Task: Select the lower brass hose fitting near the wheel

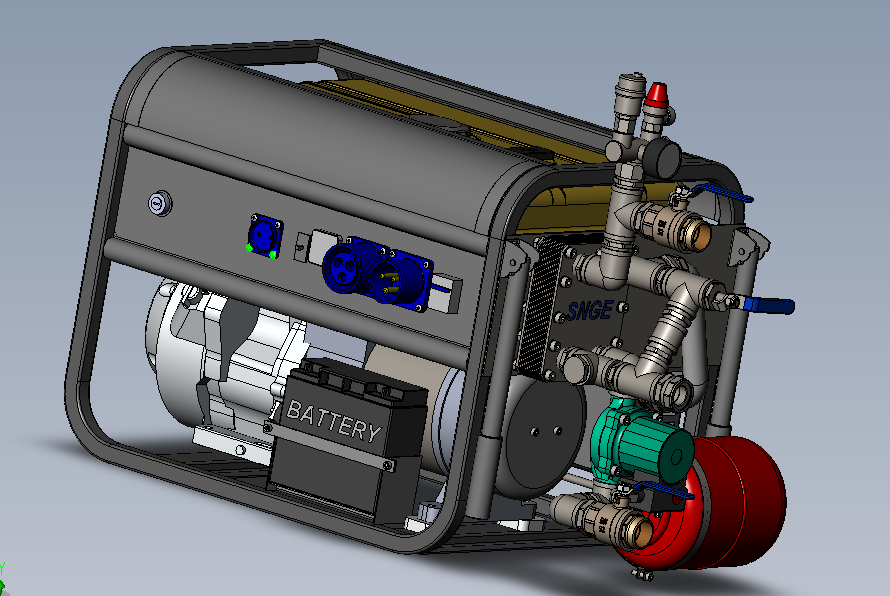Action: 634,528
